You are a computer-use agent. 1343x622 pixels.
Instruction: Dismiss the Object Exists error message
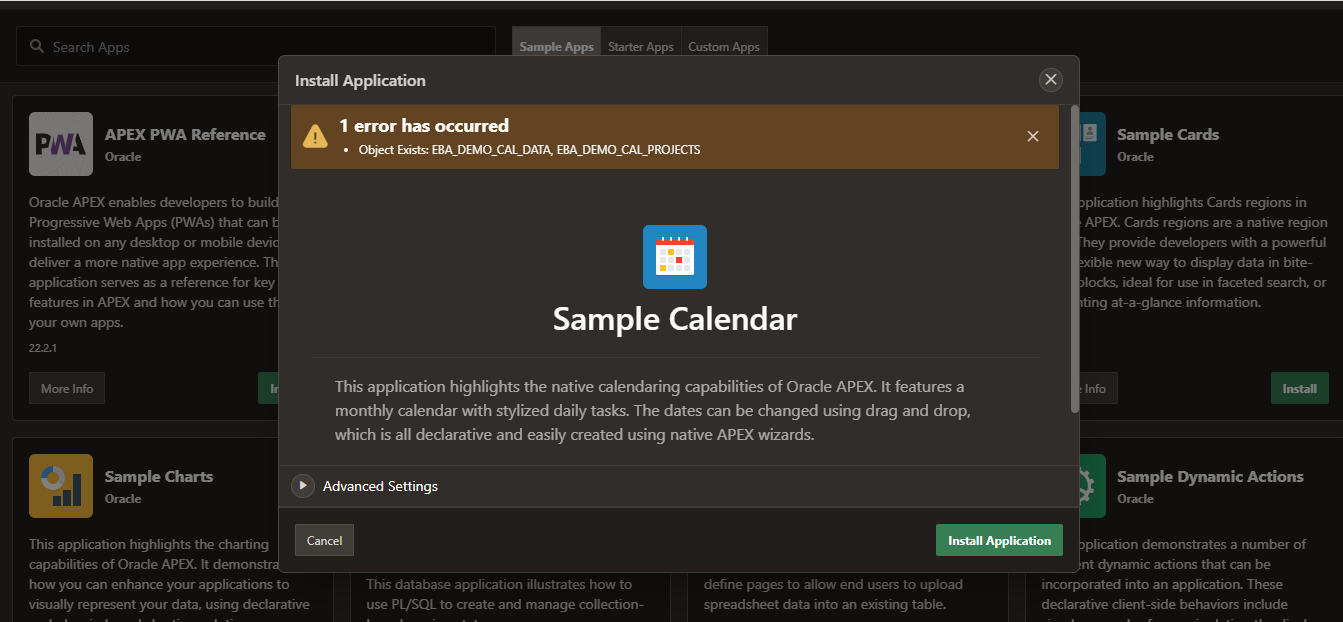(x=1033, y=136)
